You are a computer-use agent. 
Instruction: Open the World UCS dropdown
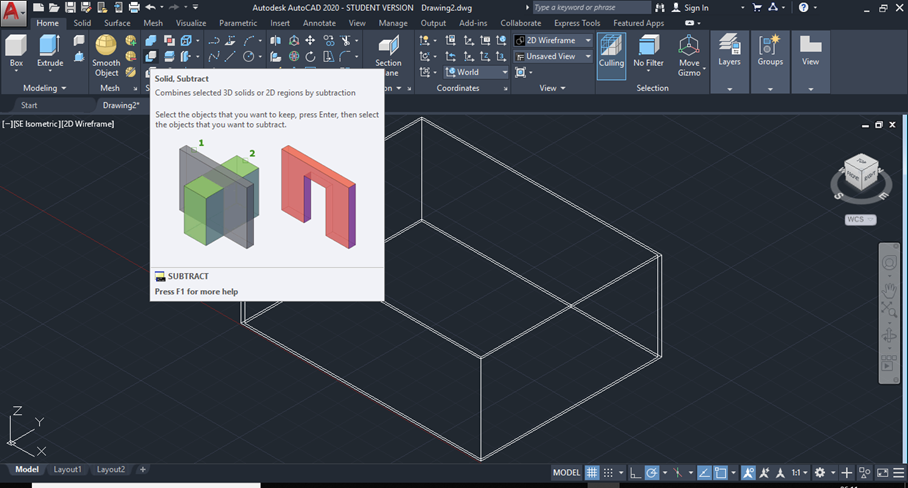coord(475,72)
